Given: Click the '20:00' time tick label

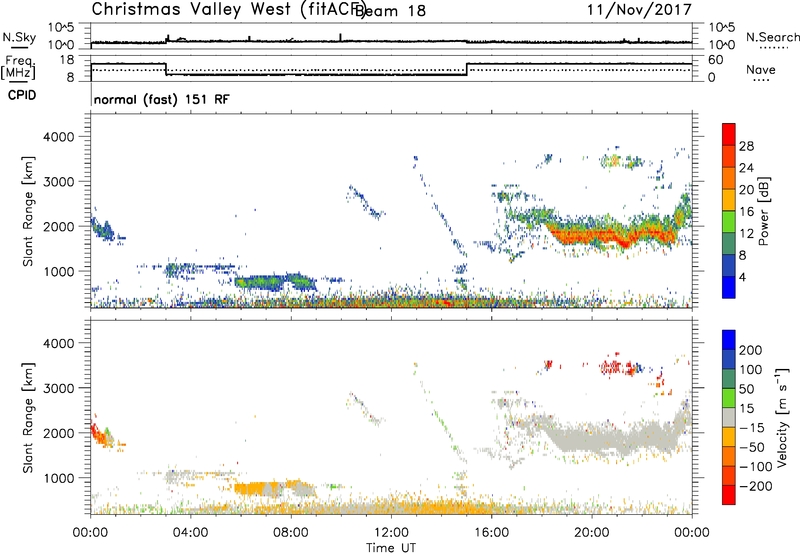Looking at the screenshot, I should click(592, 533).
